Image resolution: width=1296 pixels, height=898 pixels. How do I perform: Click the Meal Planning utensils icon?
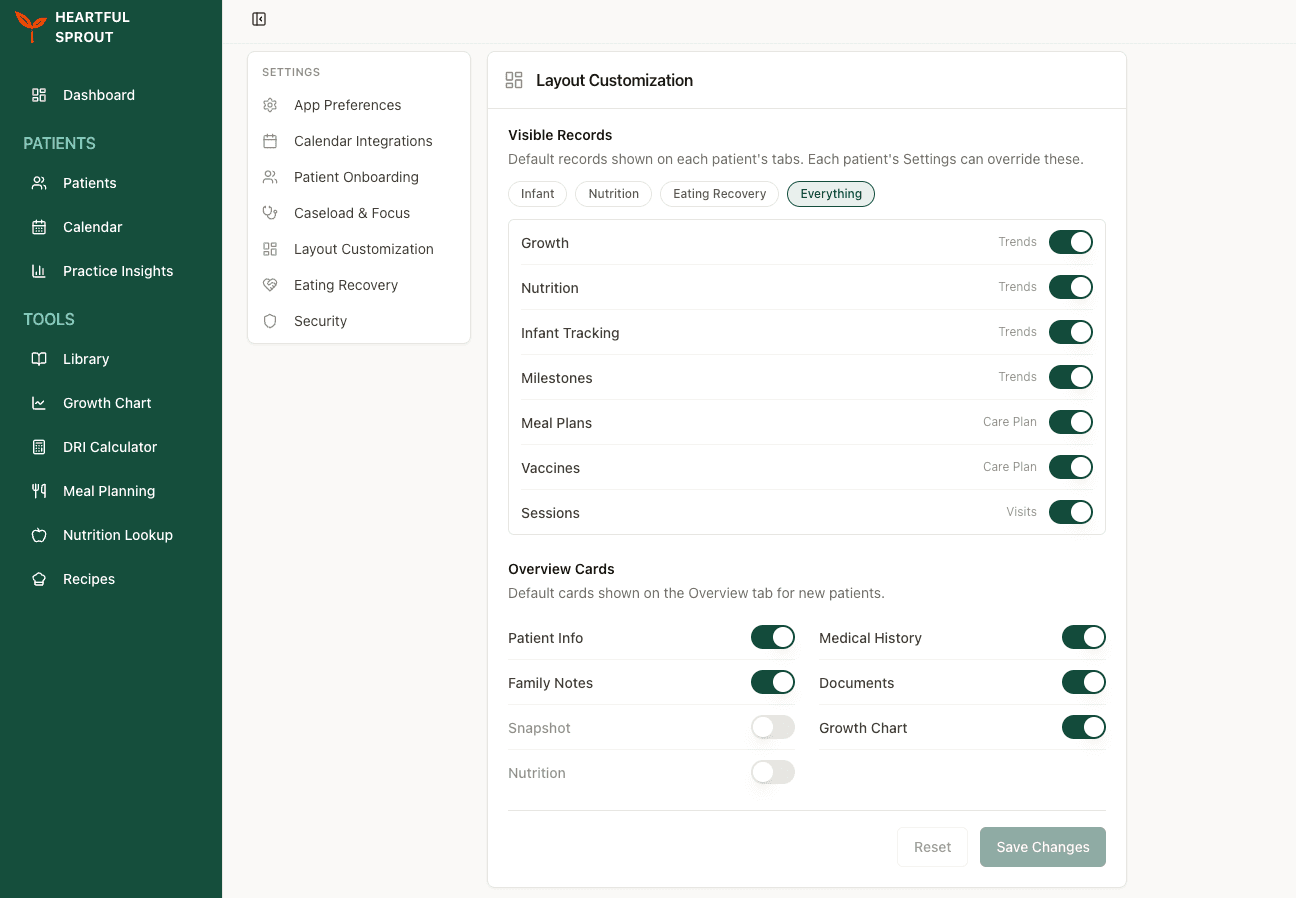(x=39, y=491)
